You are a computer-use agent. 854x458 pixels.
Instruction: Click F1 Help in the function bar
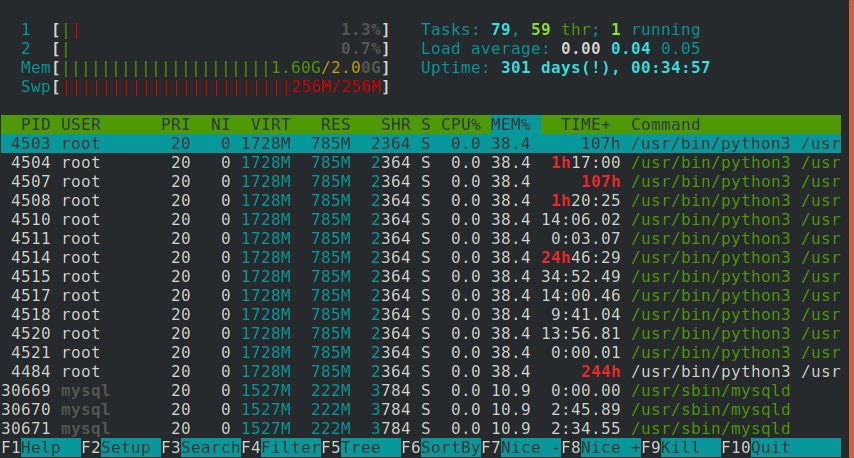(x=41, y=448)
